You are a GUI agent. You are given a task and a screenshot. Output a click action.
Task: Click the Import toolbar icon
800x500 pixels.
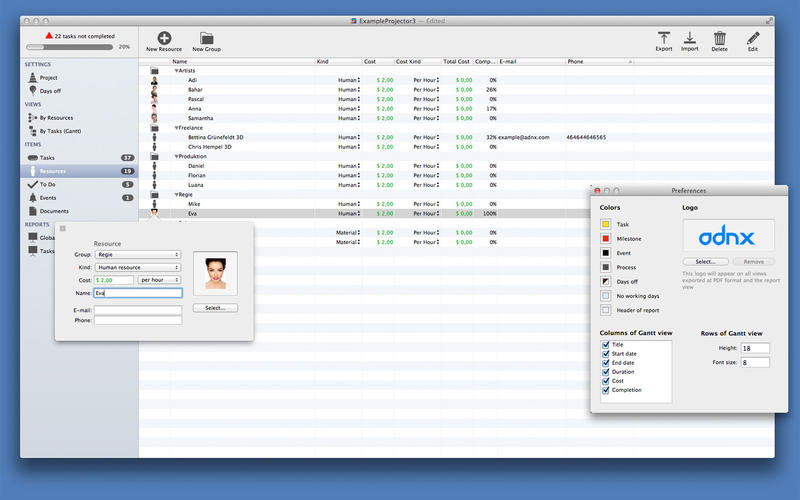pyautogui.click(x=689, y=38)
